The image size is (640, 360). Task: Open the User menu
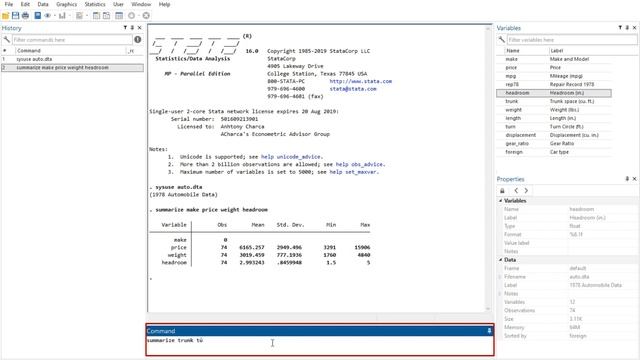pos(118,4)
